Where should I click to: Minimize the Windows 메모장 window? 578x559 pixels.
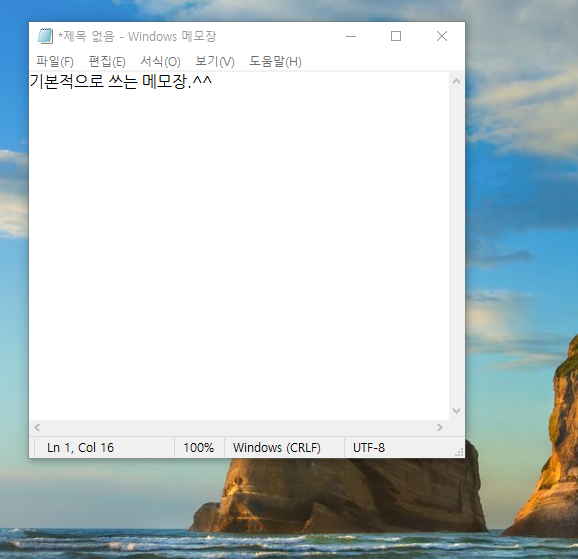pyautogui.click(x=351, y=36)
